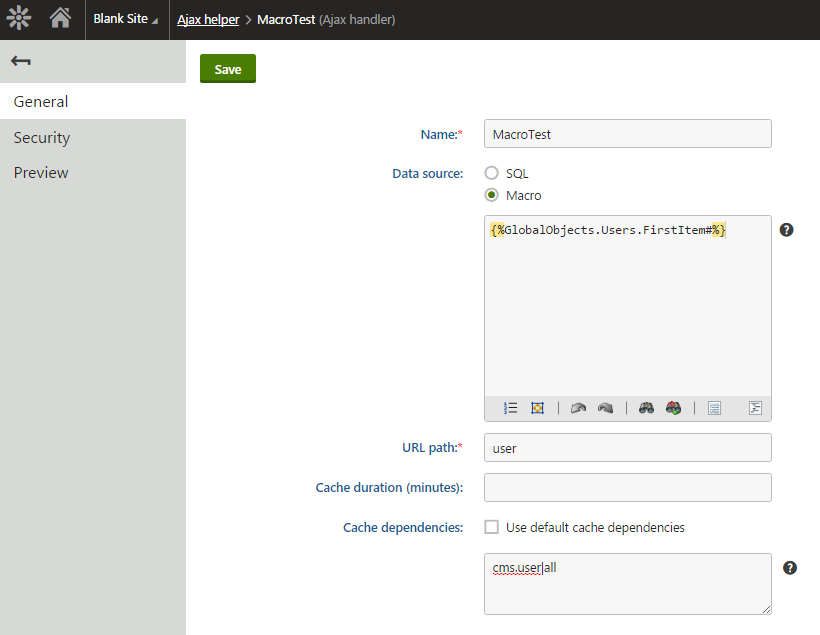Click the undo icon in editor toolbar

(x=578, y=408)
